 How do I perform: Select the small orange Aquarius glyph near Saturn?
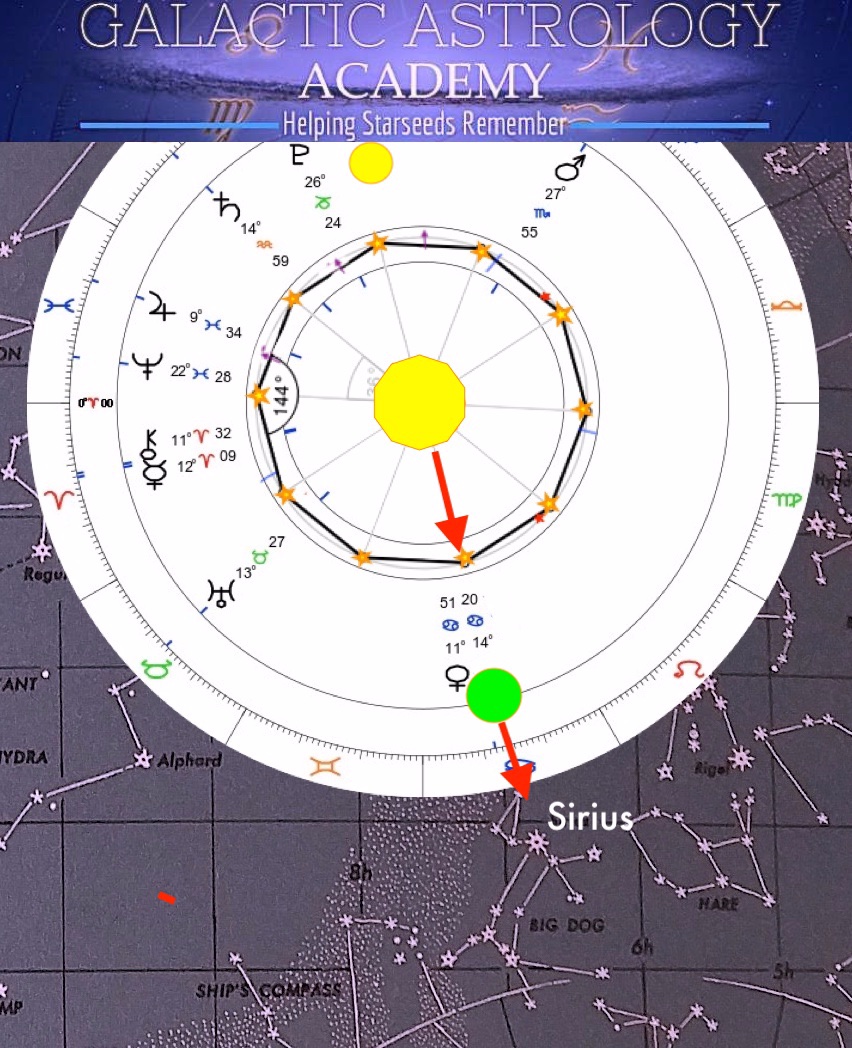[x=264, y=245]
